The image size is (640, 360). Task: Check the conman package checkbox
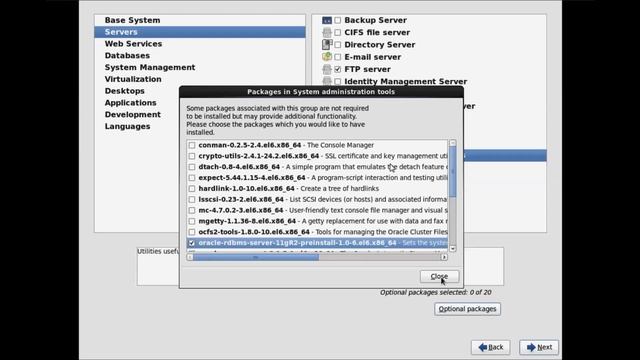[192, 145]
